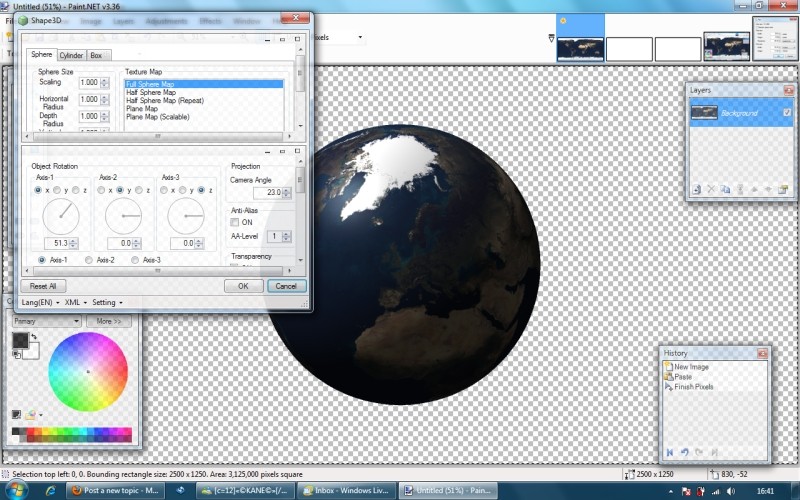Open the Lang(EN) dropdown
Screen dimensions: 800x500
(x=40, y=303)
